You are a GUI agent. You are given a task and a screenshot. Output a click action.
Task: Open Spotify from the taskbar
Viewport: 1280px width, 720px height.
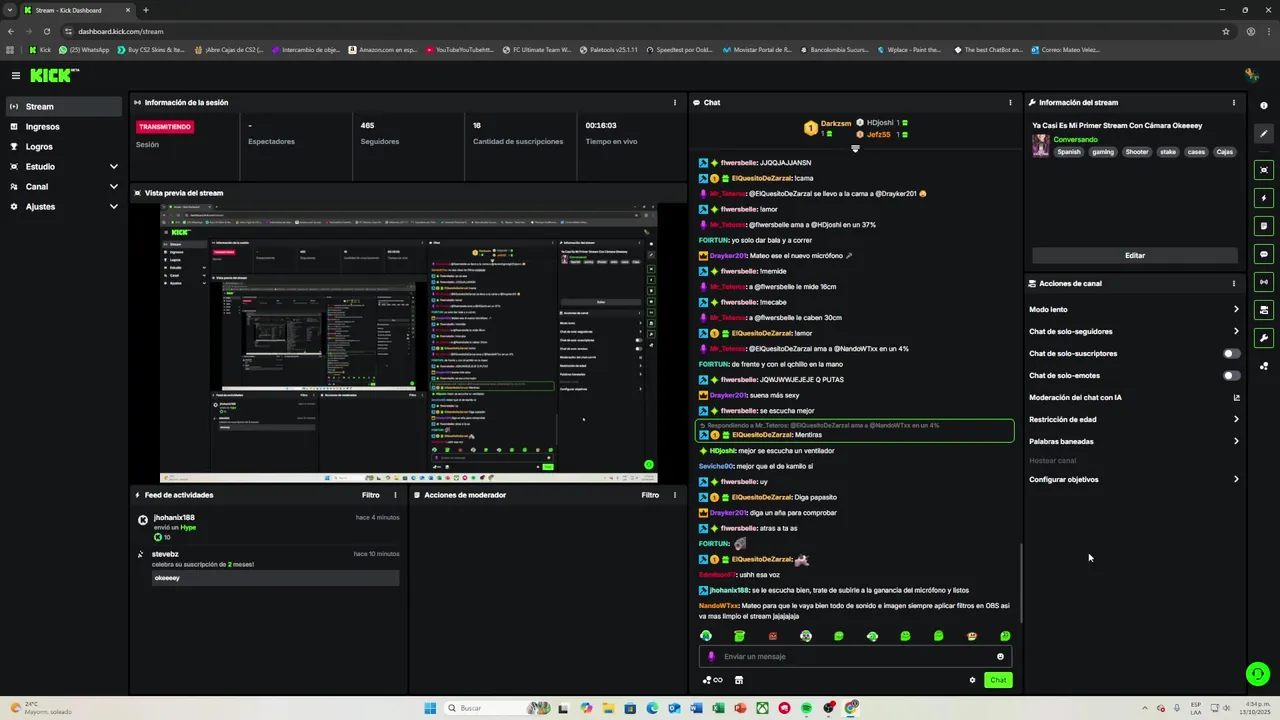[806, 708]
